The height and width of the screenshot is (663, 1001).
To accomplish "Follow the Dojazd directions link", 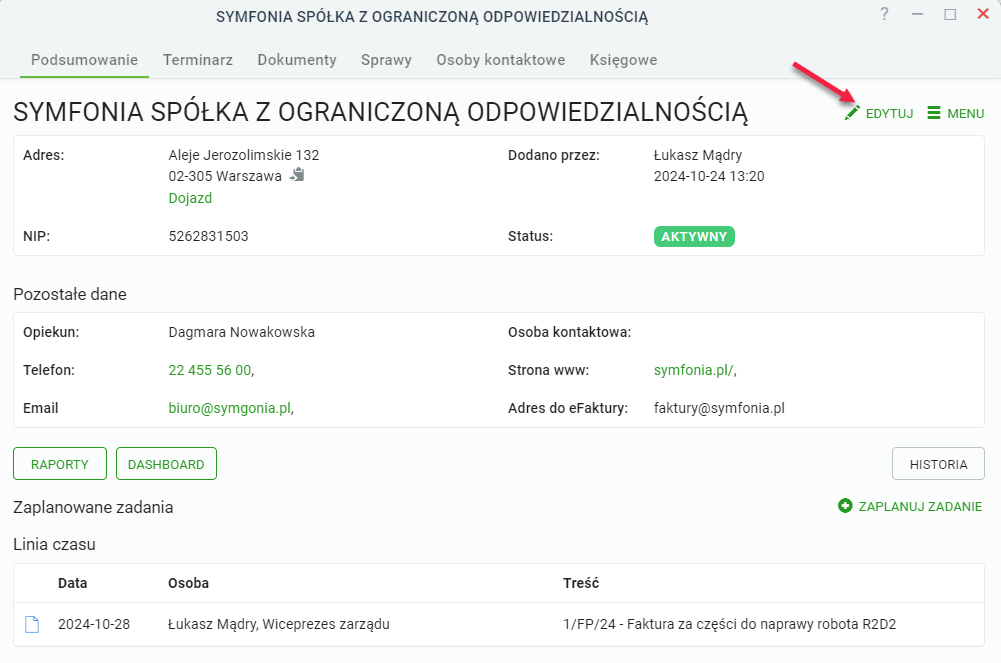I will click(190, 198).
